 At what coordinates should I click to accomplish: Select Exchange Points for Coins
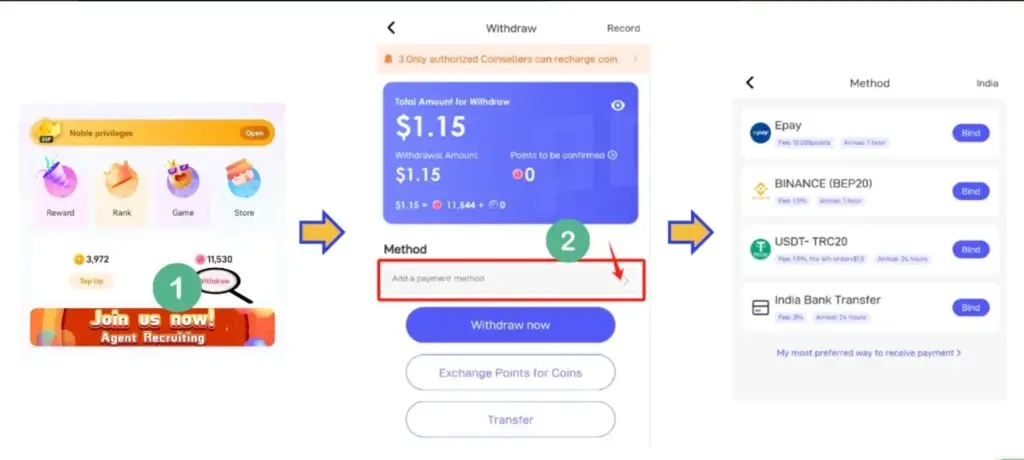(511, 372)
